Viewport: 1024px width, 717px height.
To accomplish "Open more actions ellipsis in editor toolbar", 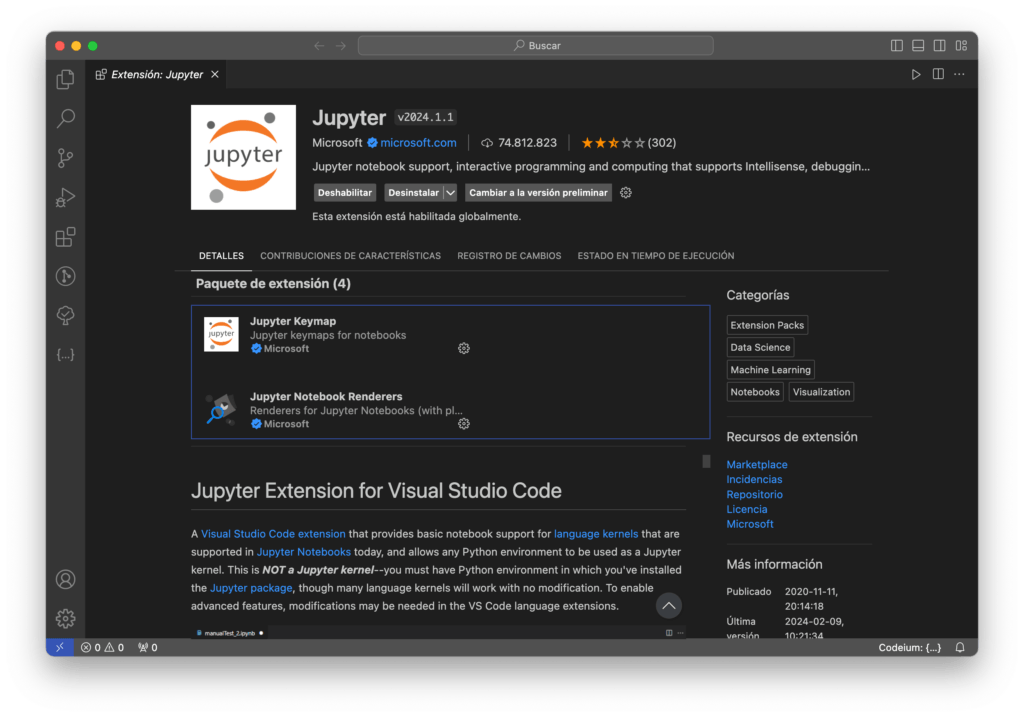I will click(x=960, y=74).
